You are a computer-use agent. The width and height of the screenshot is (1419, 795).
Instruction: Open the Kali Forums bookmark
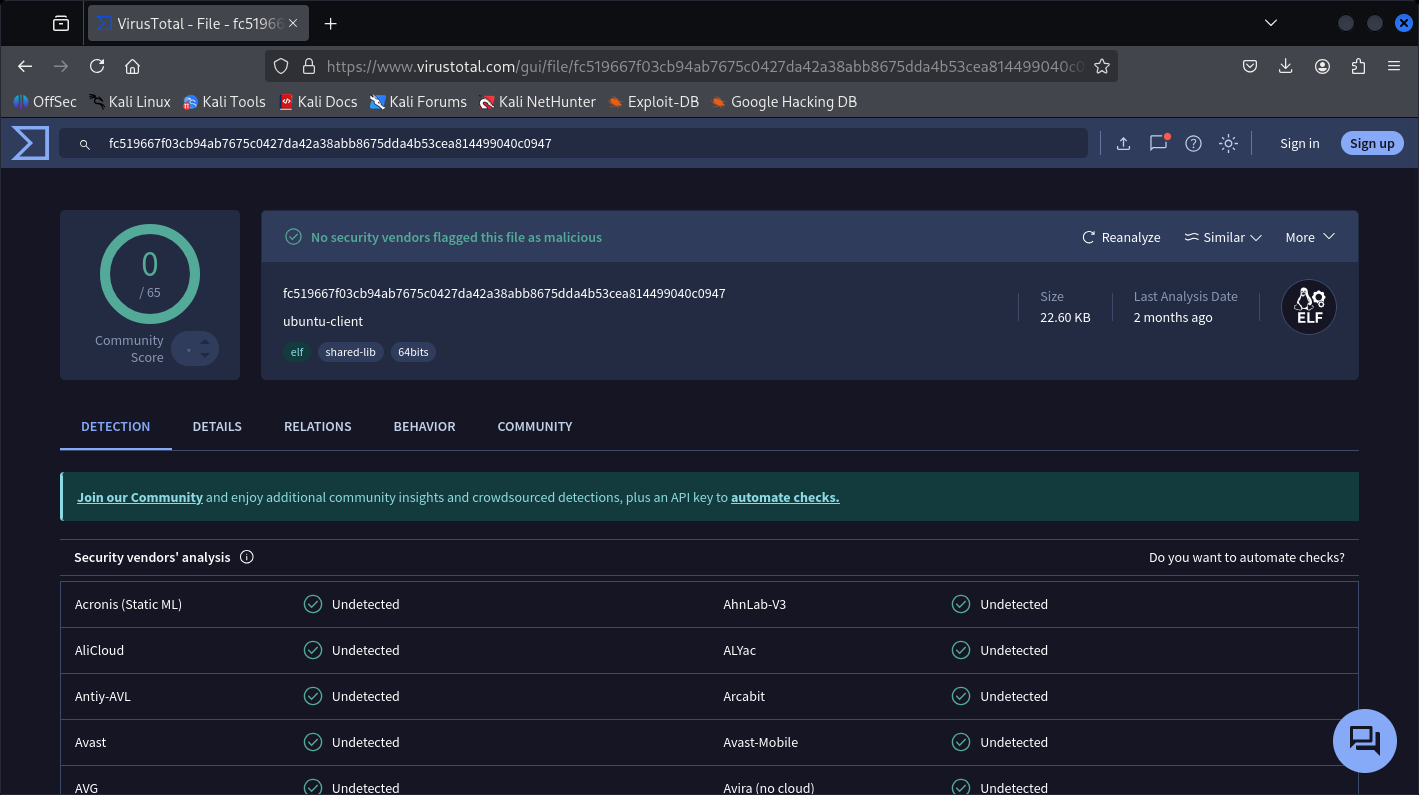(418, 101)
